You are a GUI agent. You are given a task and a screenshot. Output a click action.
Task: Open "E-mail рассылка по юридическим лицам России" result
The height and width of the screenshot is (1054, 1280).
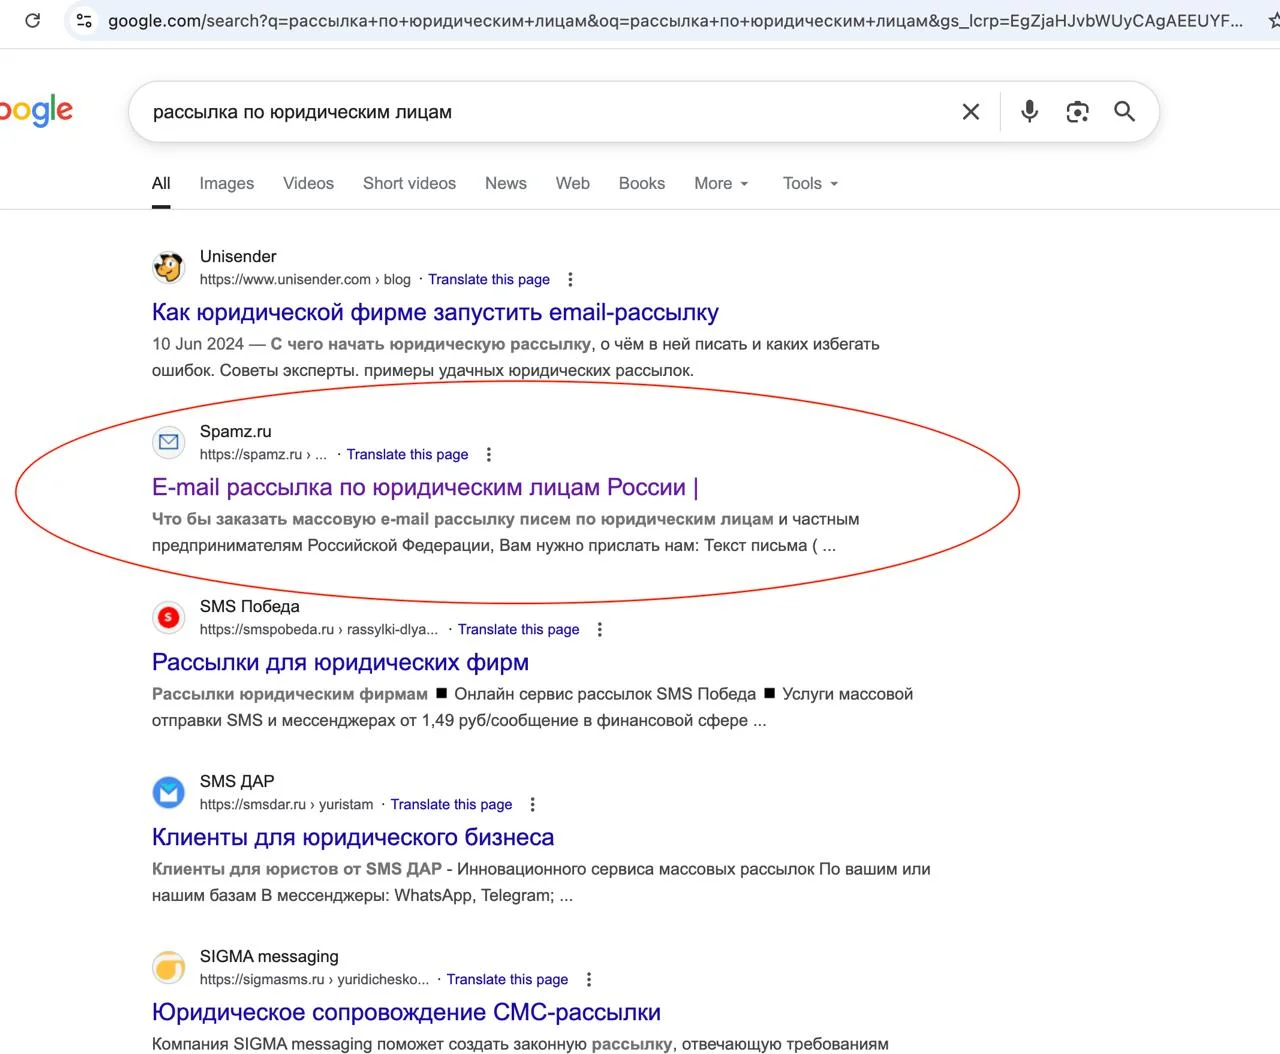[419, 488]
